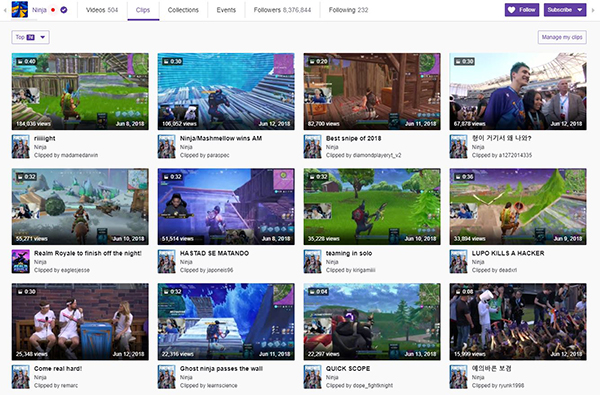Click the red live indicator dot
This screenshot has width=600, height=395.
click(x=53, y=10)
